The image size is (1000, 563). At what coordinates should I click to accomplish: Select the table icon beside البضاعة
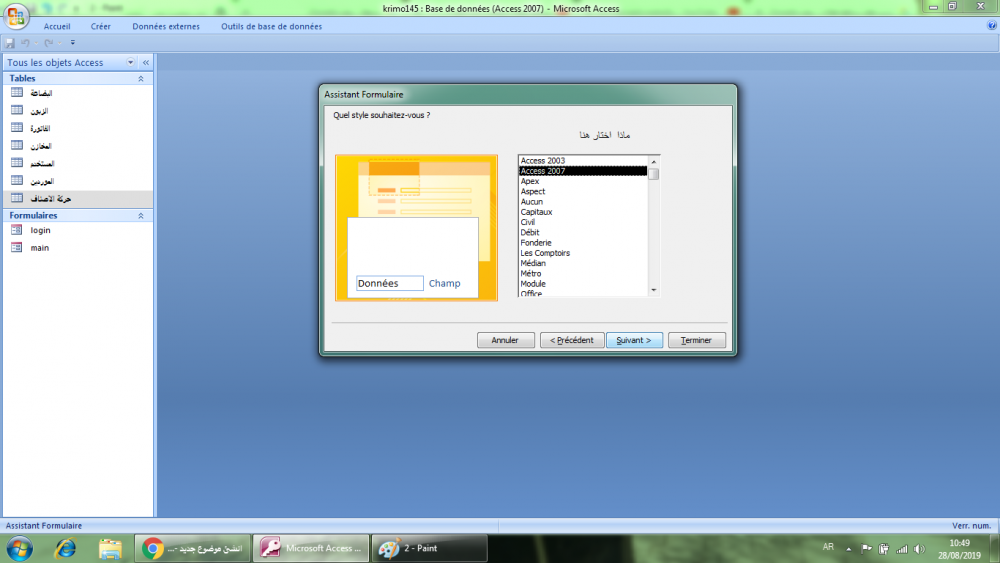pos(17,92)
